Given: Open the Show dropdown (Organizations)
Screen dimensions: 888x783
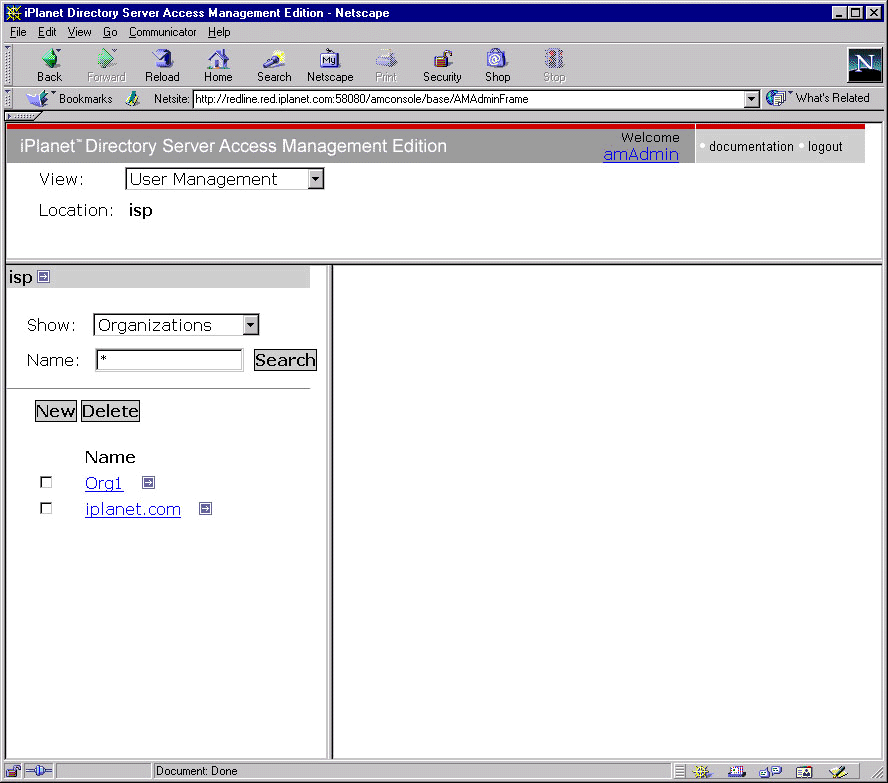Looking at the screenshot, I should coord(176,325).
